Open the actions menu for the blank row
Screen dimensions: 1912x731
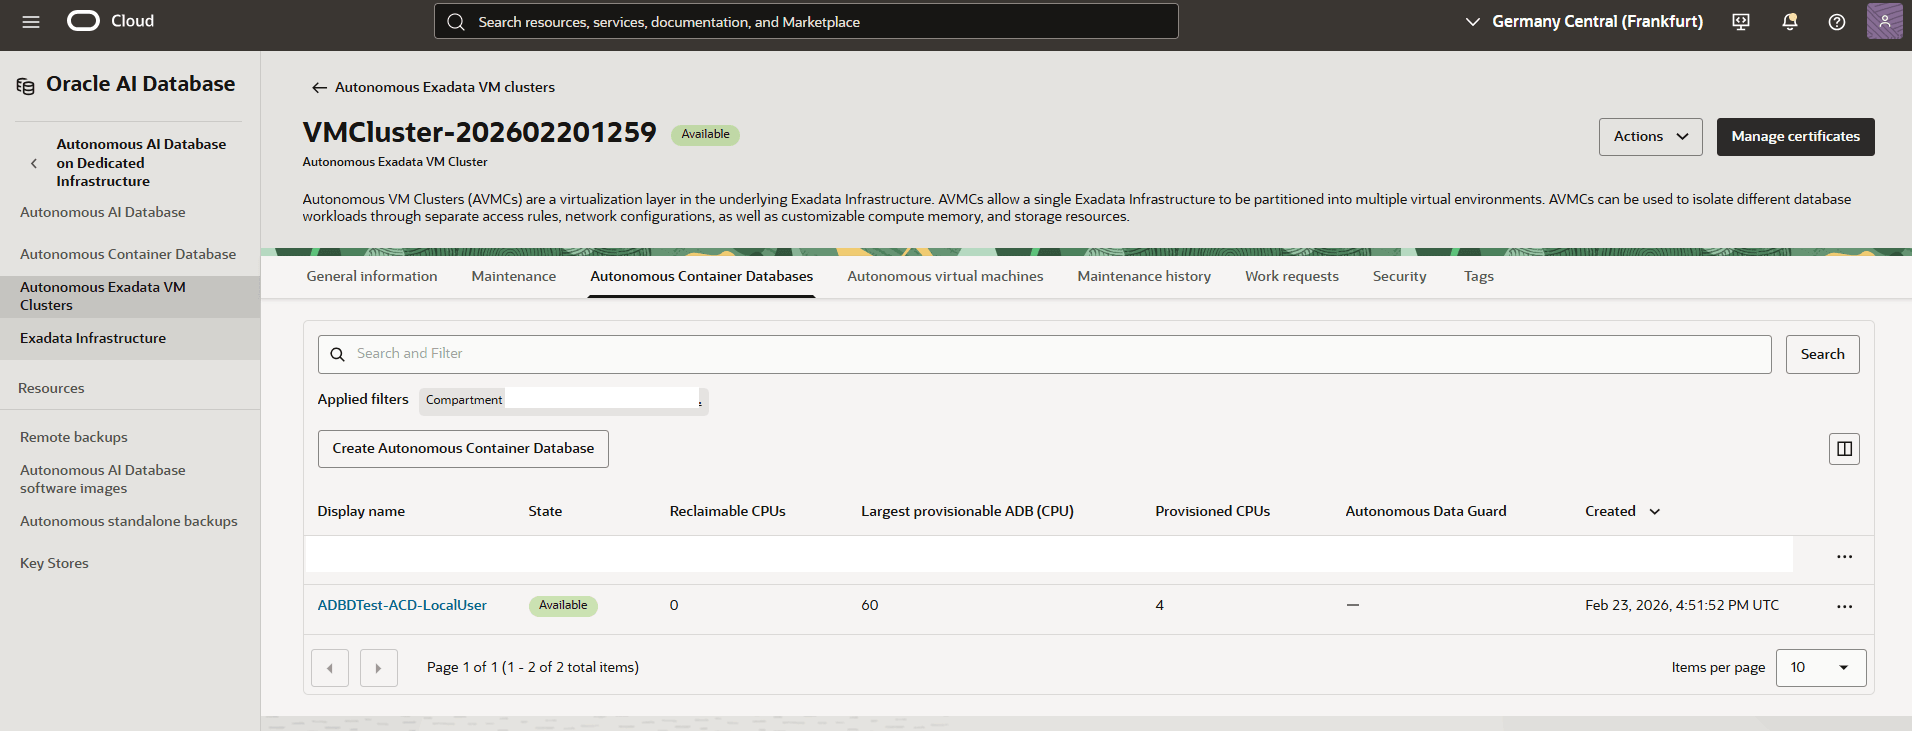click(x=1844, y=557)
